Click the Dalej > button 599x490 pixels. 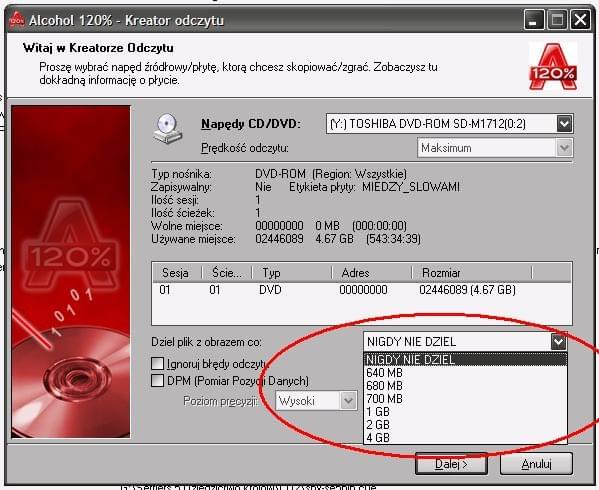click(451, 464)
